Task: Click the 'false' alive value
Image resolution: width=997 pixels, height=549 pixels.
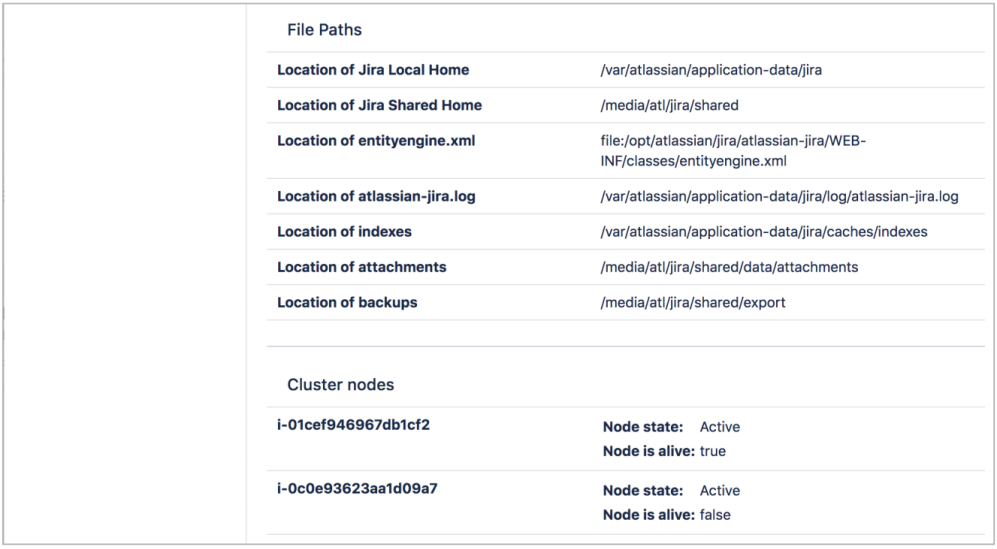Action: (715, 515)
